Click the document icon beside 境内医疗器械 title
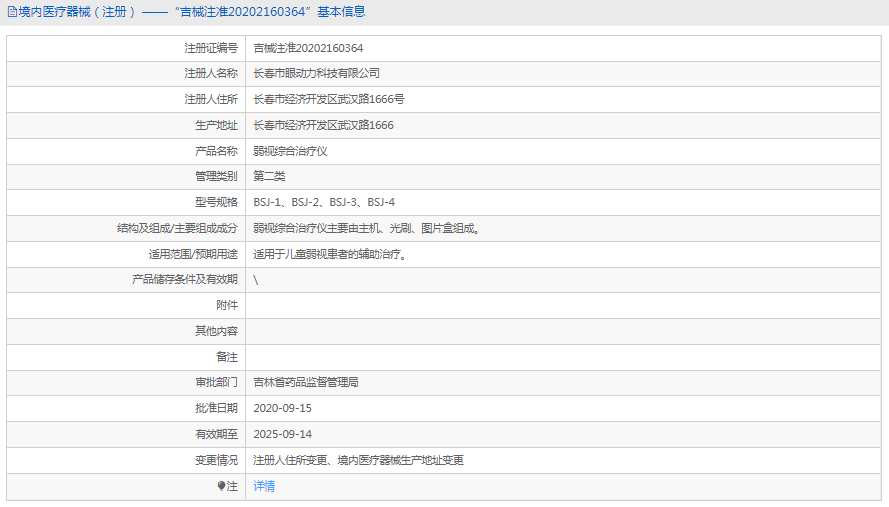 pos(12,12)
